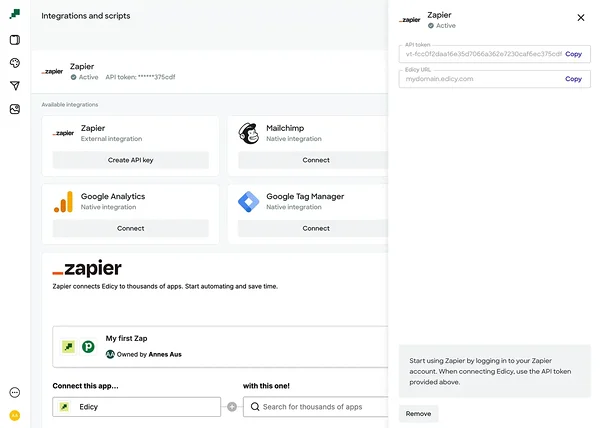
Task: Click the yellow user avatar icon
Action: click(15, 415)
